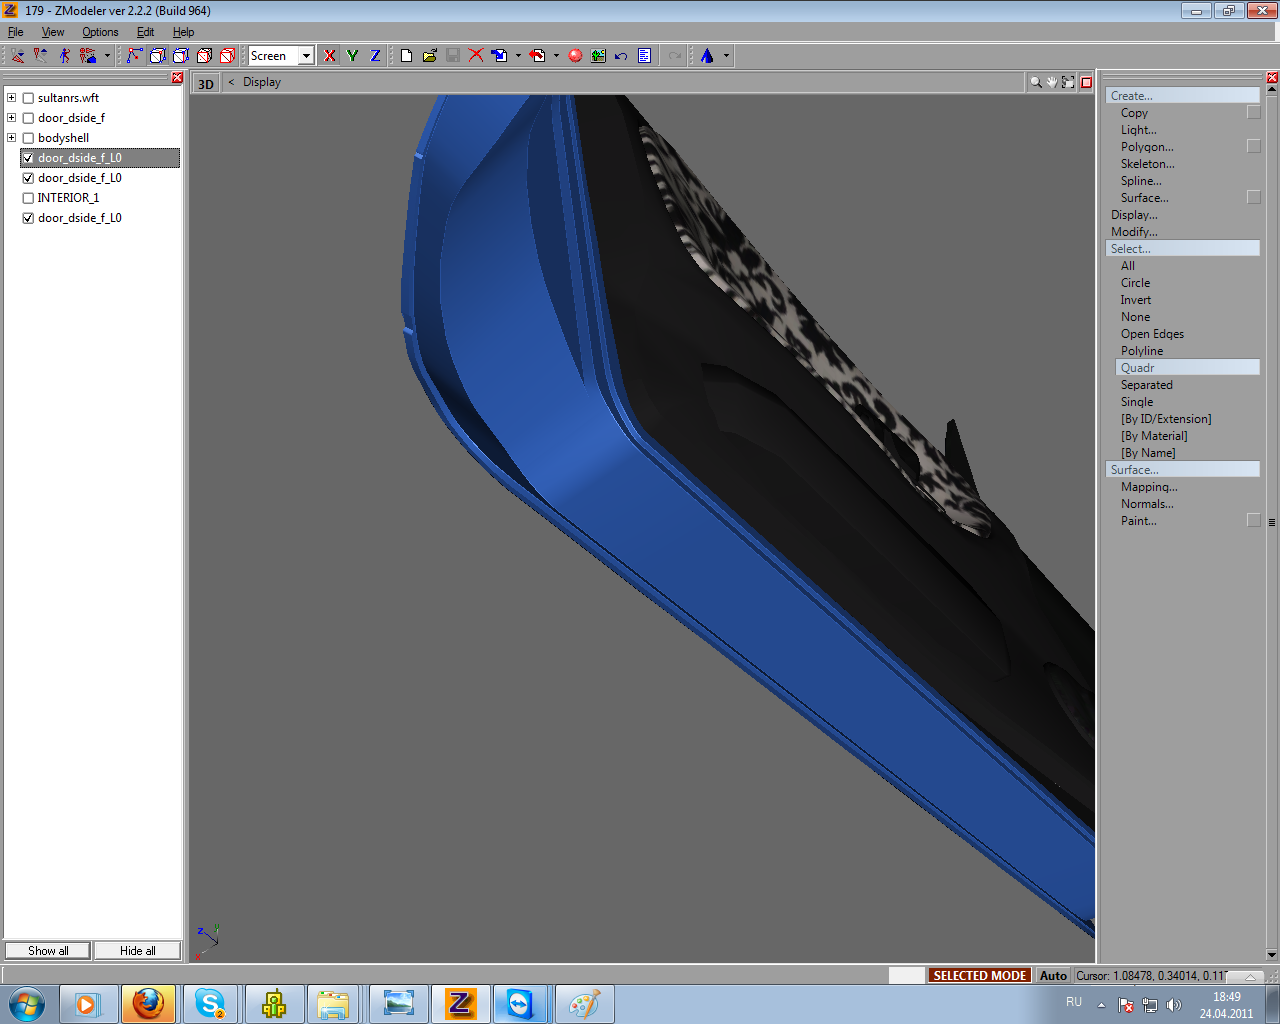Toggle the Z axis constraint button
The image size is (1280, 1024).
(375, 56)
